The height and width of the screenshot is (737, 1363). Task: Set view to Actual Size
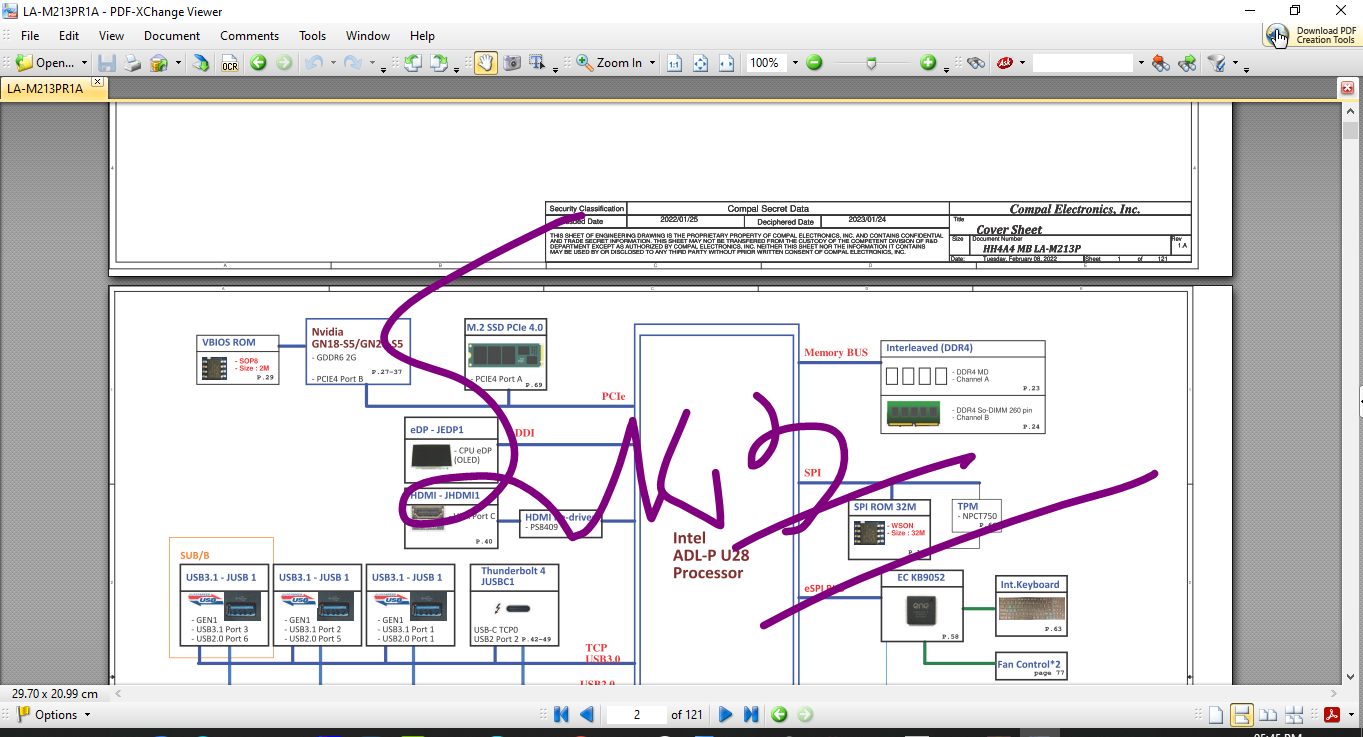click(x=675, y=63)
